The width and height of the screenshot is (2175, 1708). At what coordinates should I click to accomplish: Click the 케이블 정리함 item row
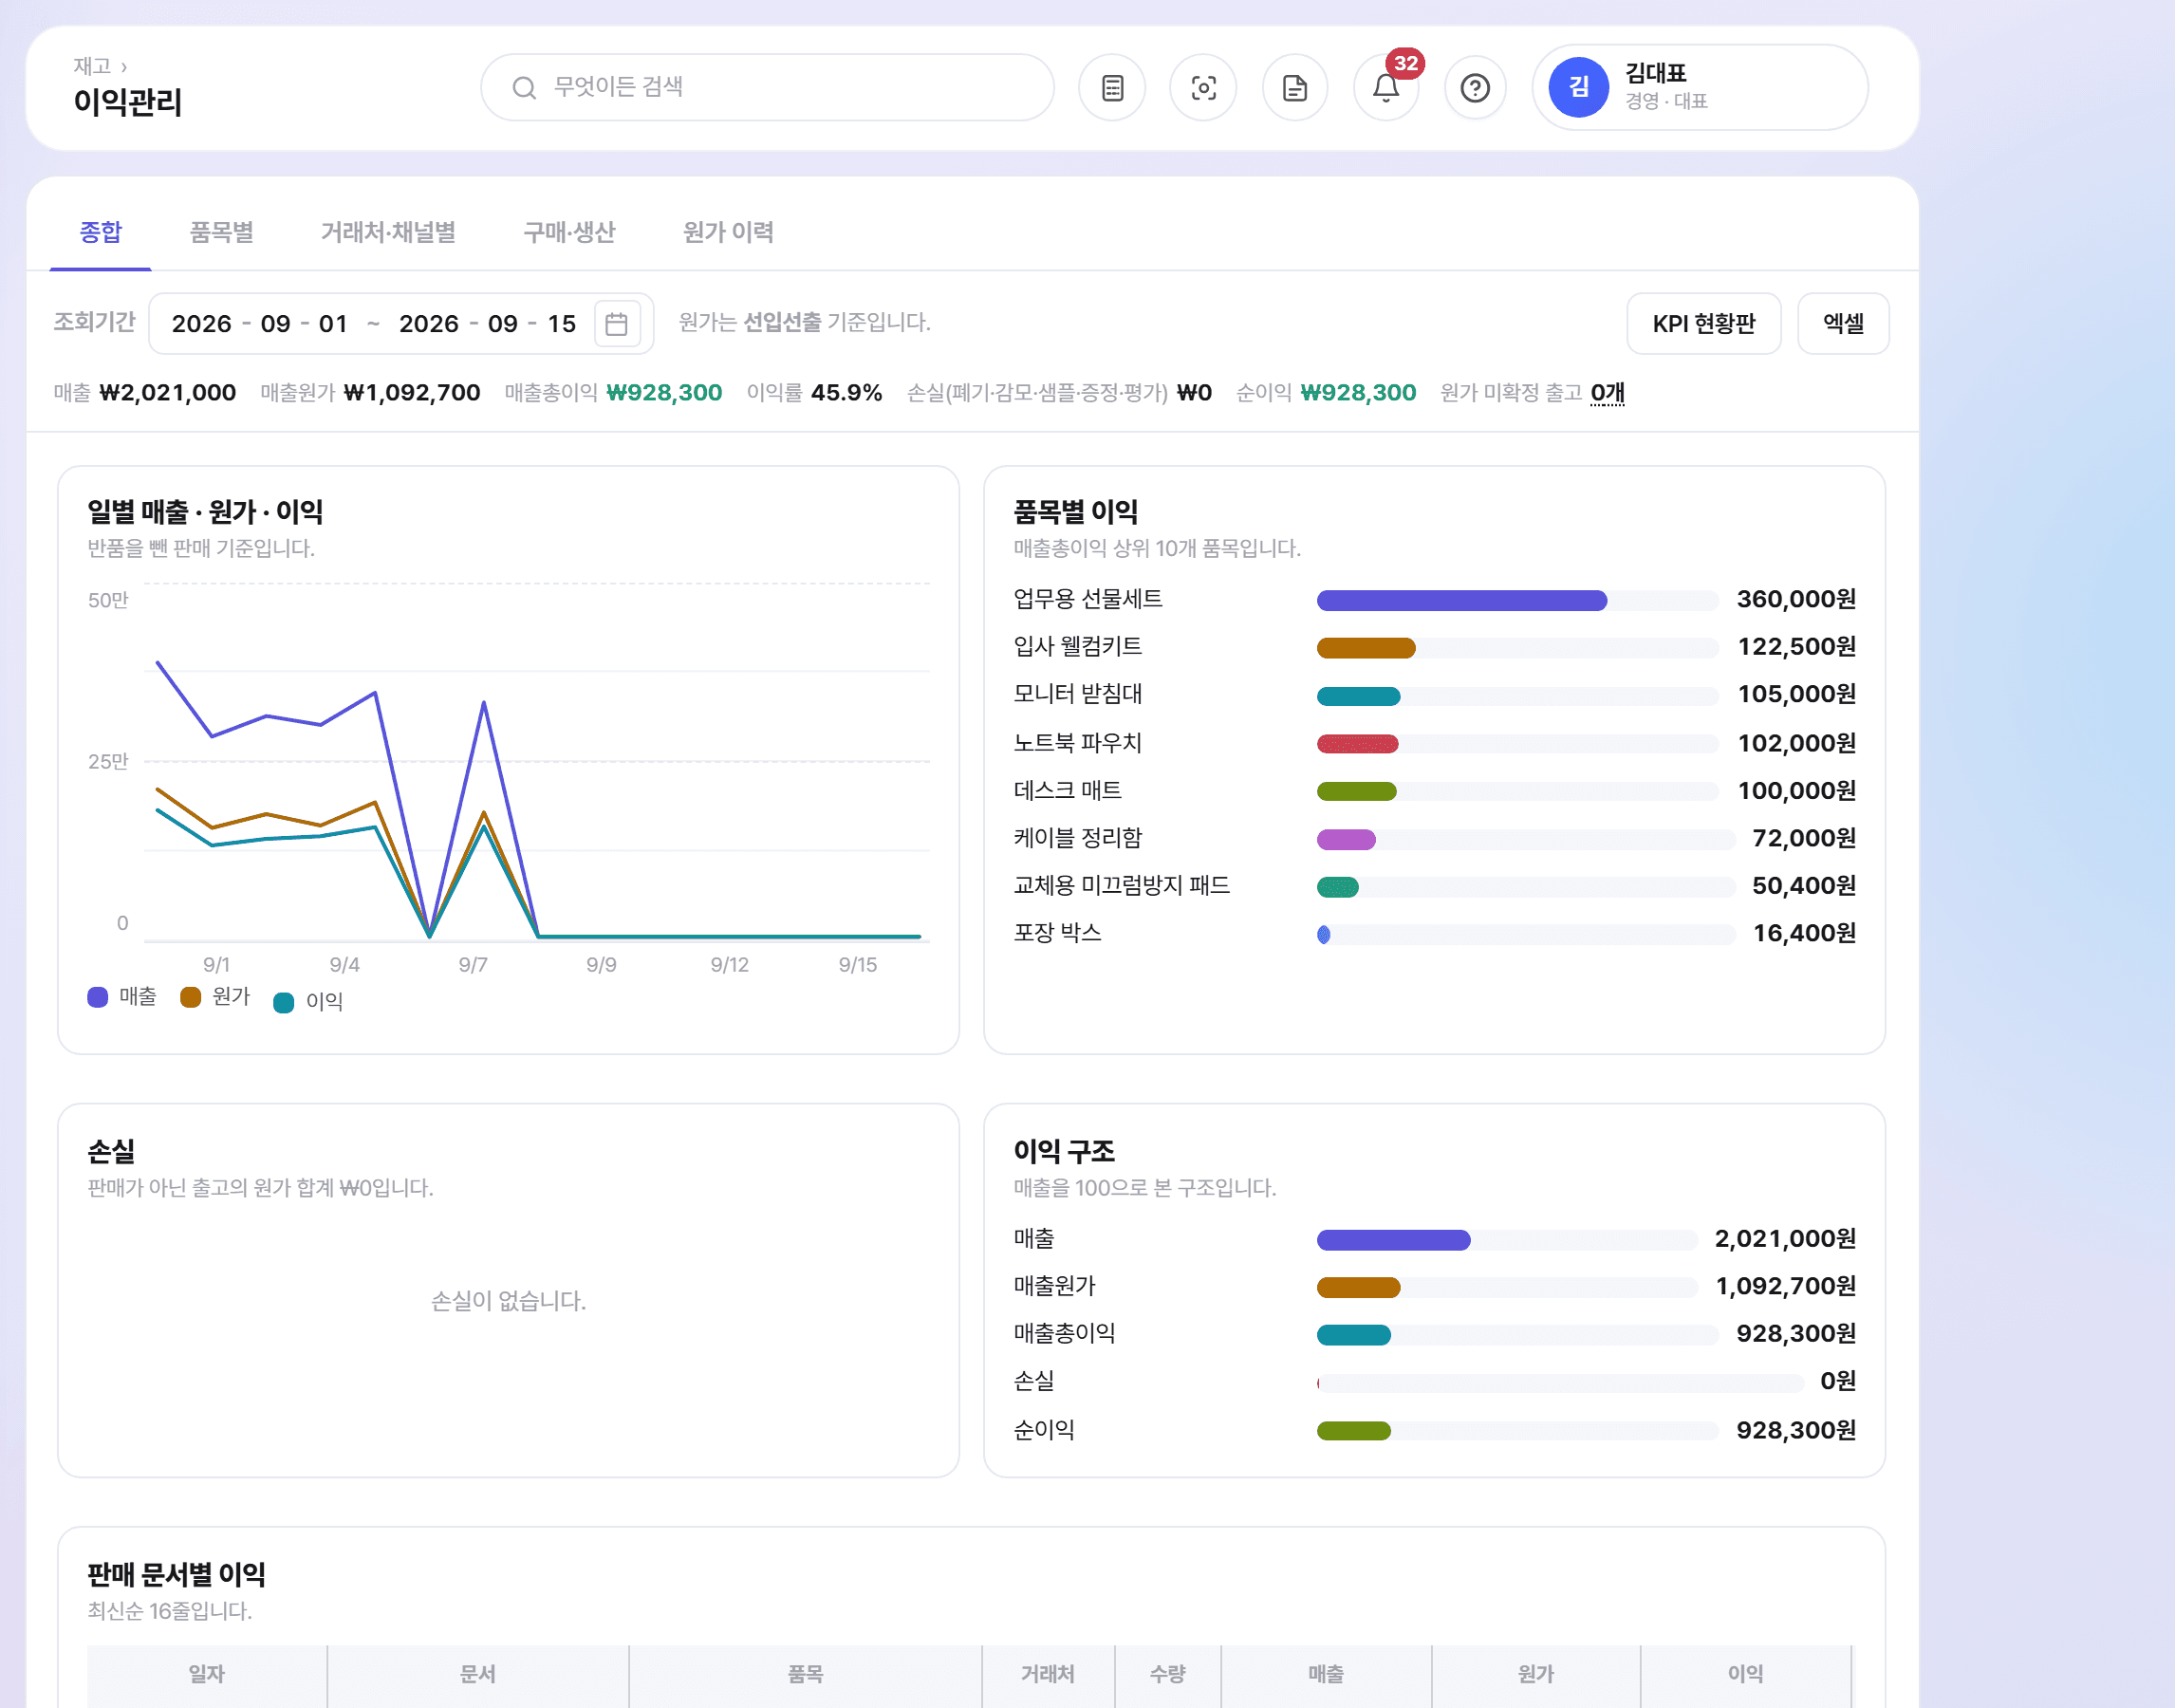(1434, 838)
